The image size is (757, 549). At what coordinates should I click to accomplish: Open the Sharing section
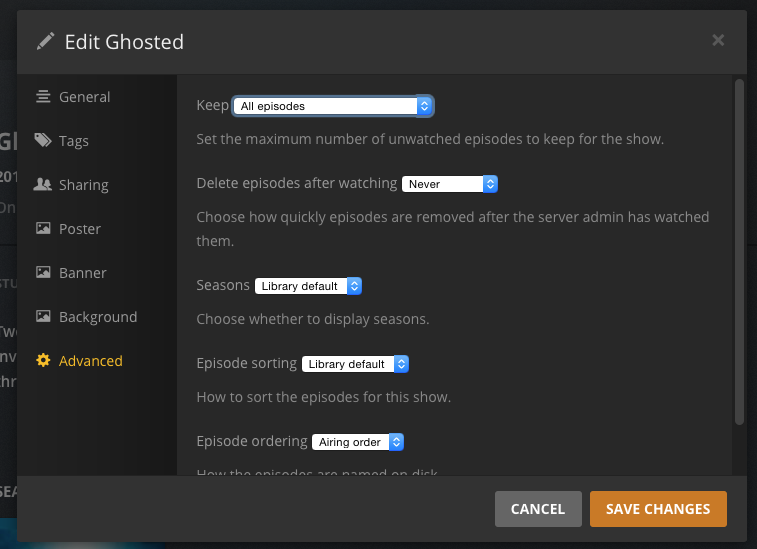84,185
